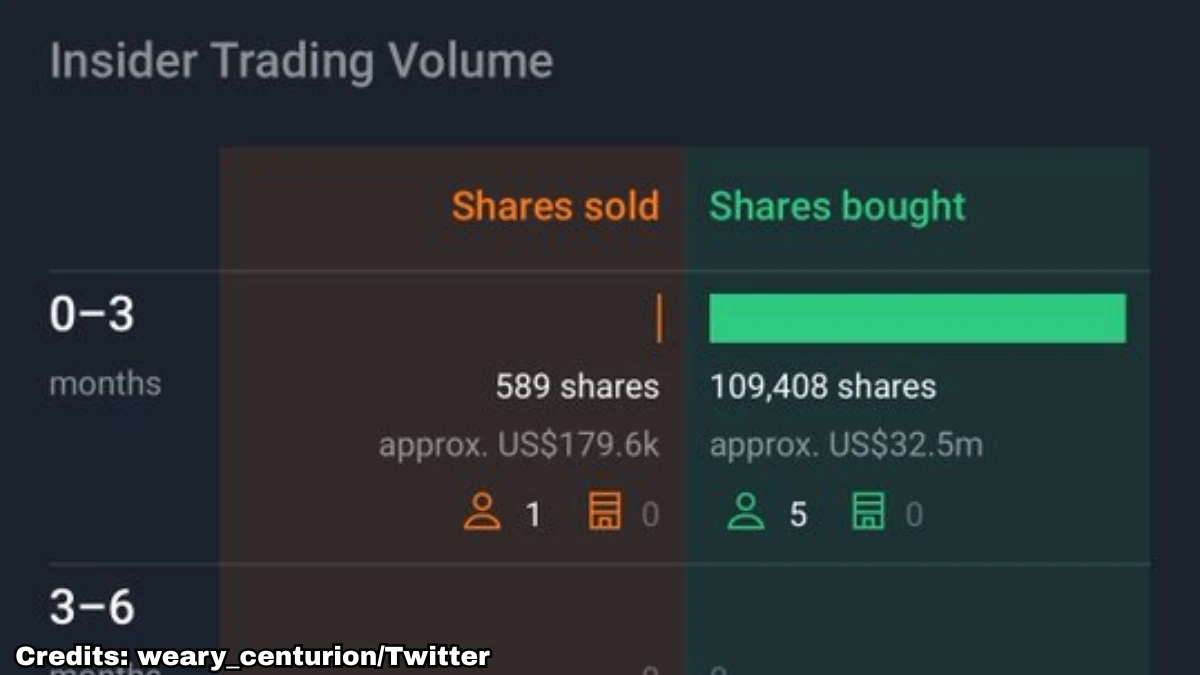Click the green person icon under shares bought

point(745,514)
